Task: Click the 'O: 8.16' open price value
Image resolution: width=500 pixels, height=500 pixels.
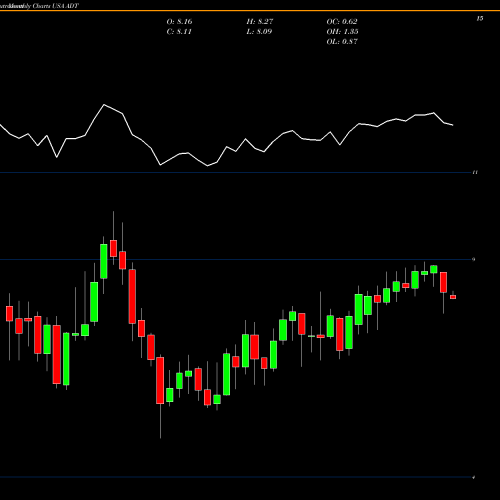Action: coord(179,22)
